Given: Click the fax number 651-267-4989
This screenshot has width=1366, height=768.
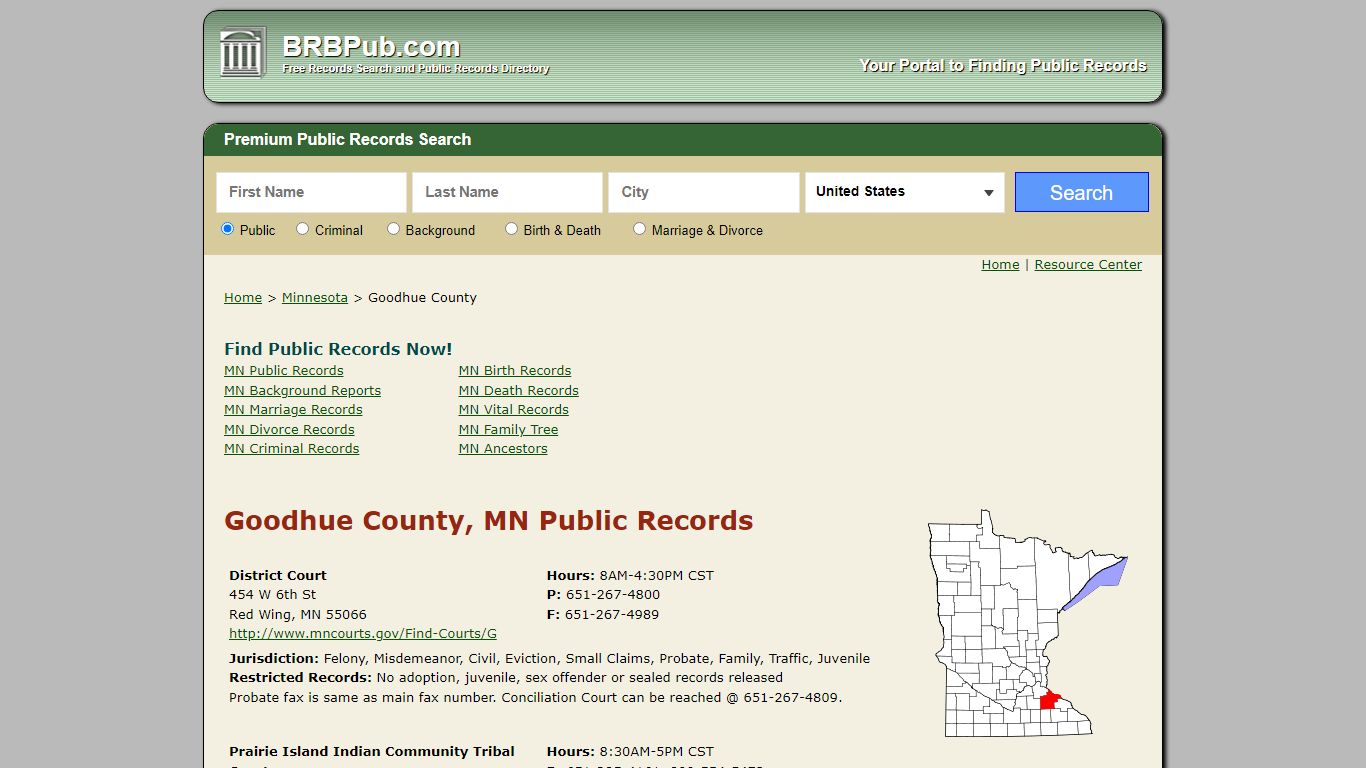Looking at the screenshot, I should pyautogui.click(x=612, y=615).
